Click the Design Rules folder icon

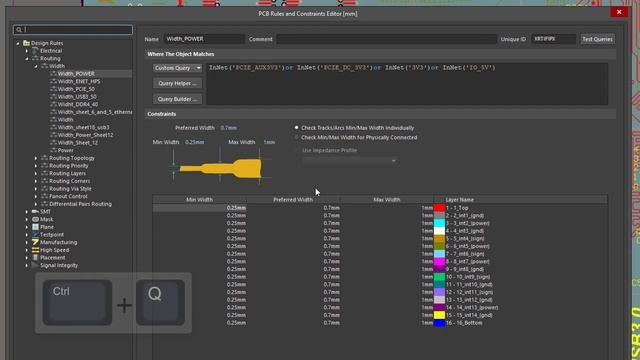click(27, 43)
